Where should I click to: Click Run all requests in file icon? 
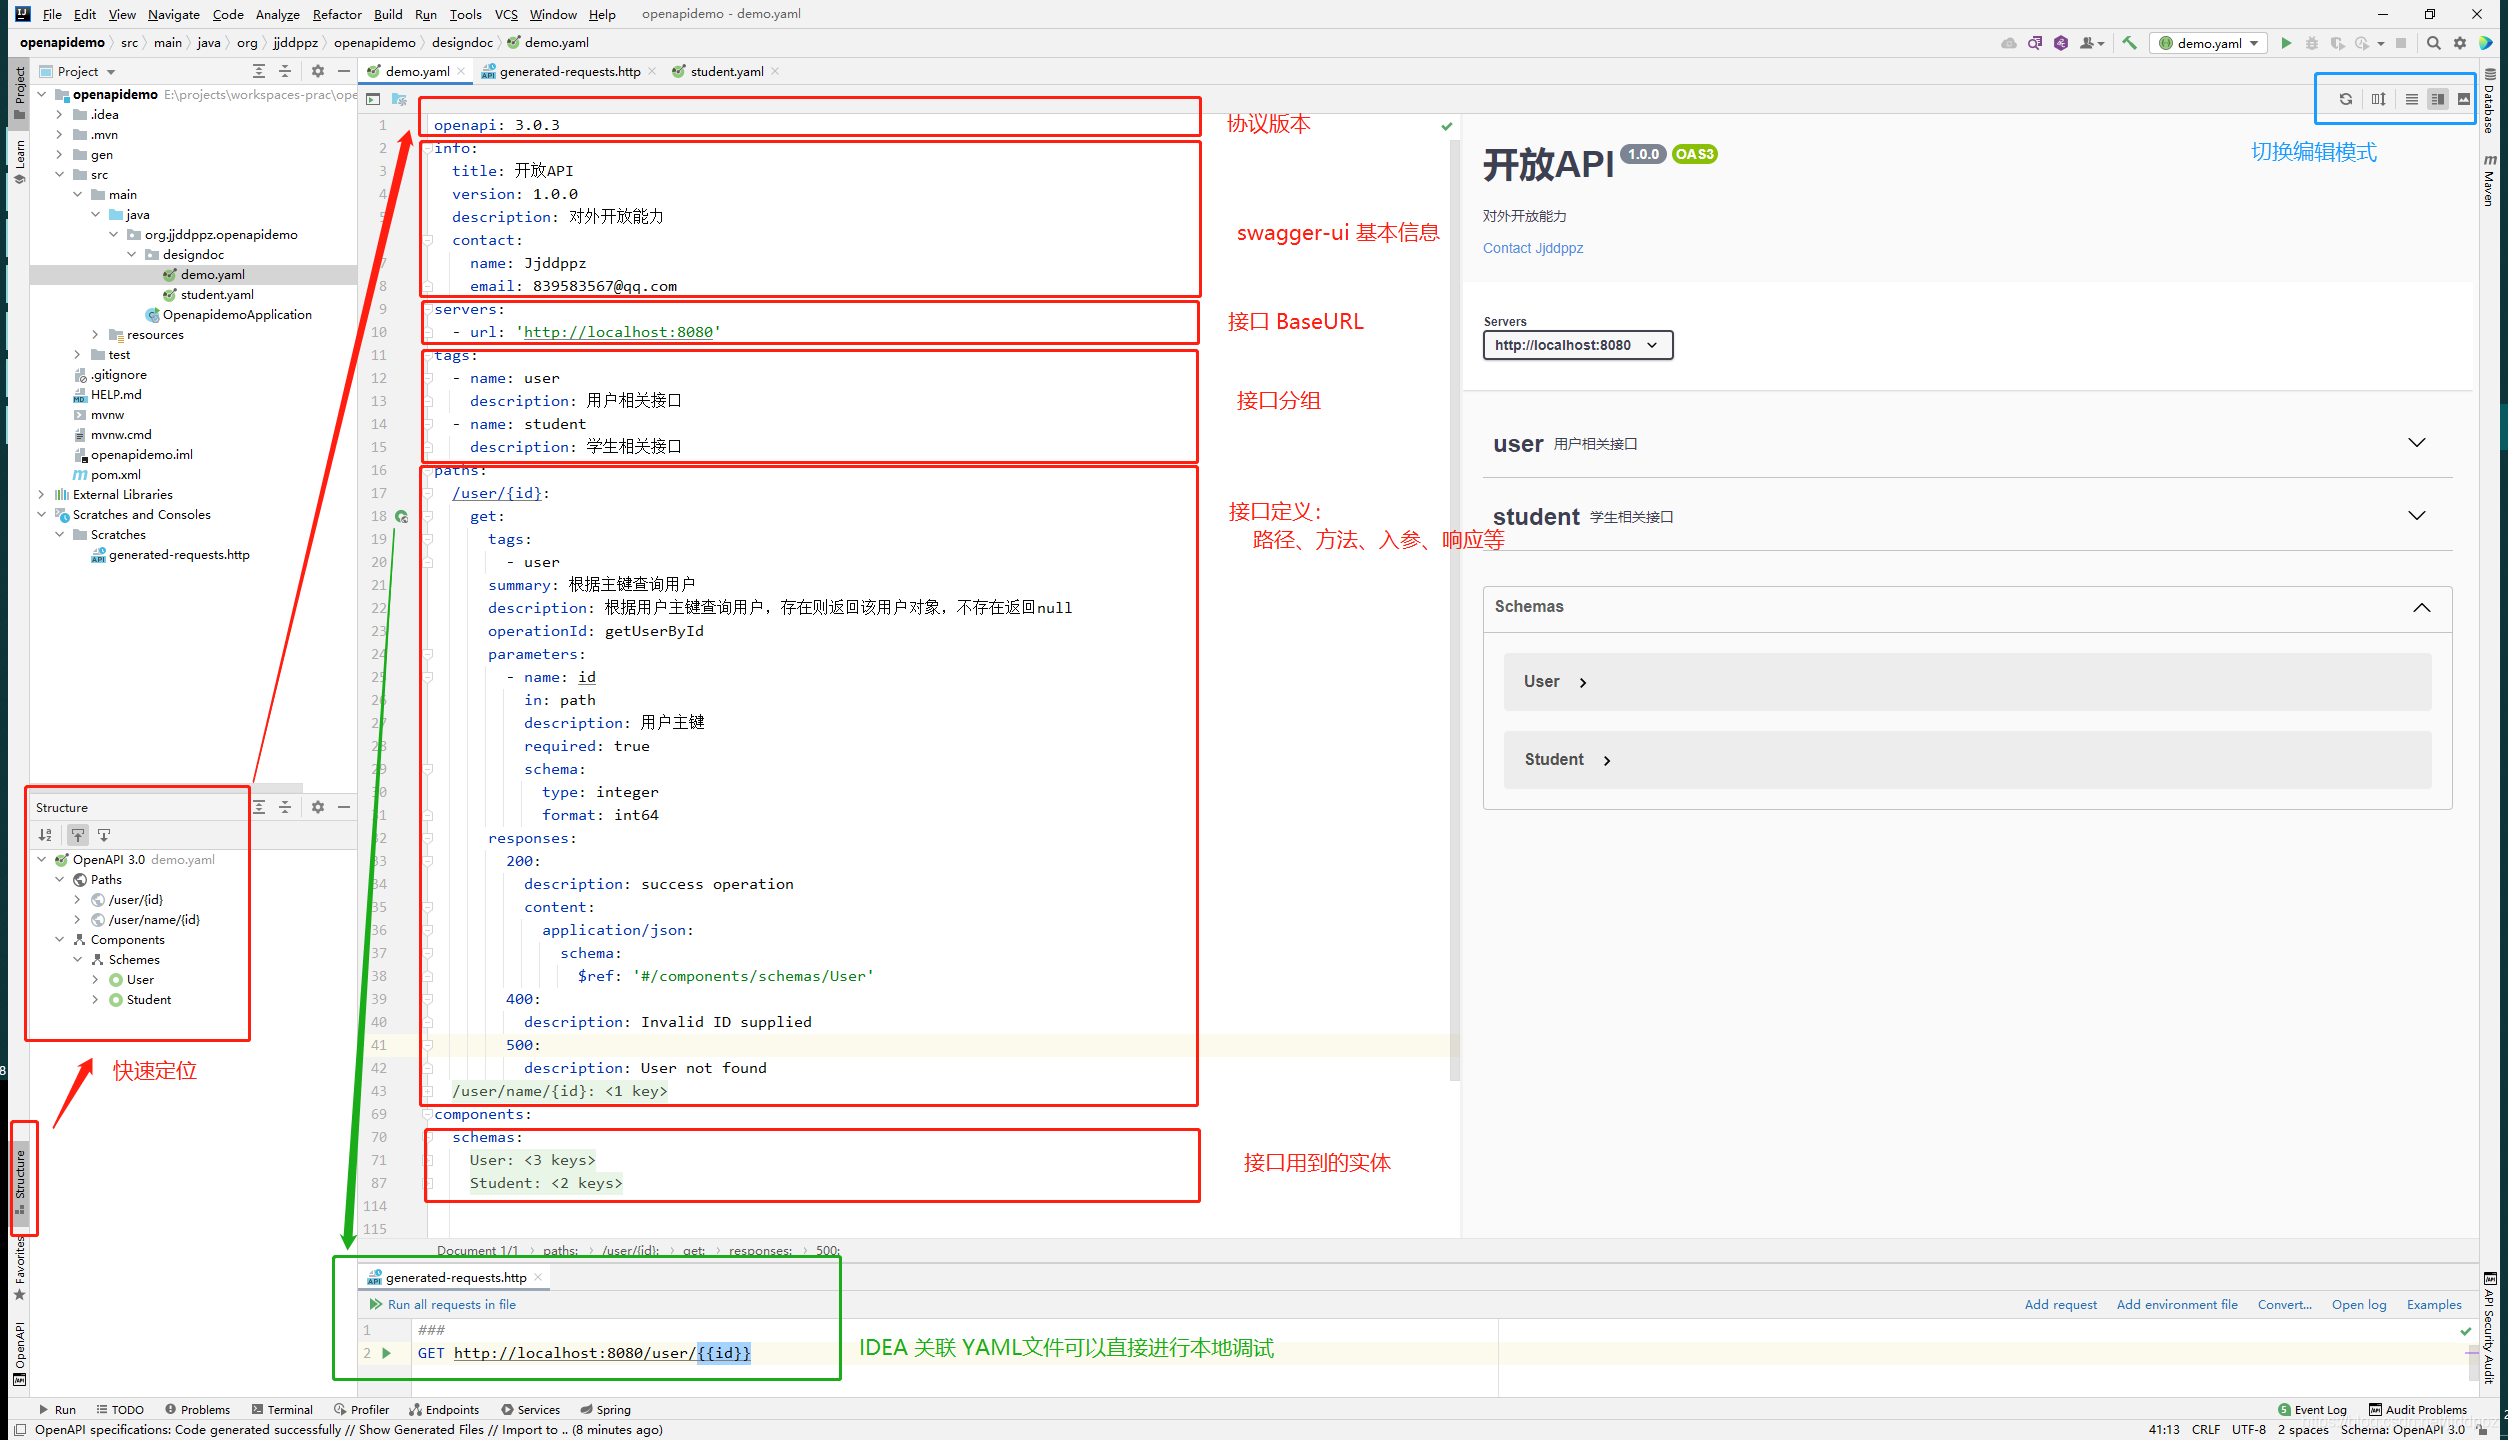click(376, 1304)
